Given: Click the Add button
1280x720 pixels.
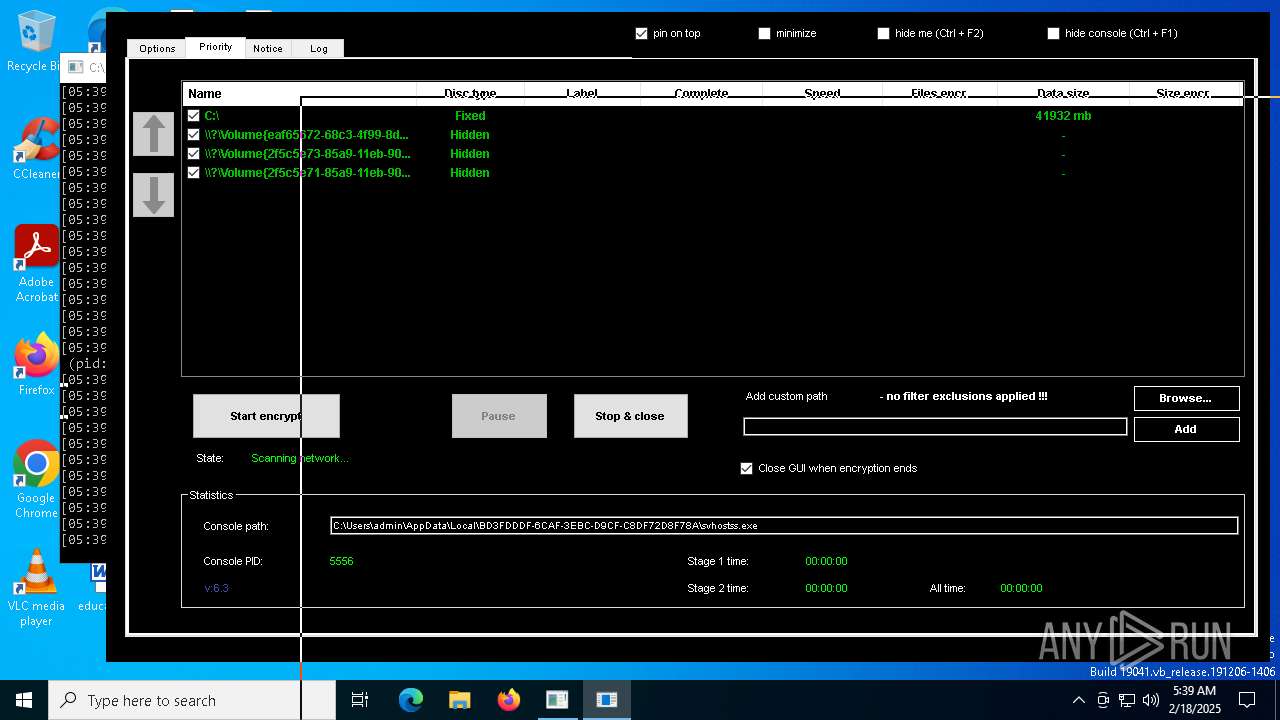Looking at the screenshot, I should click(x=1186, y=429).
